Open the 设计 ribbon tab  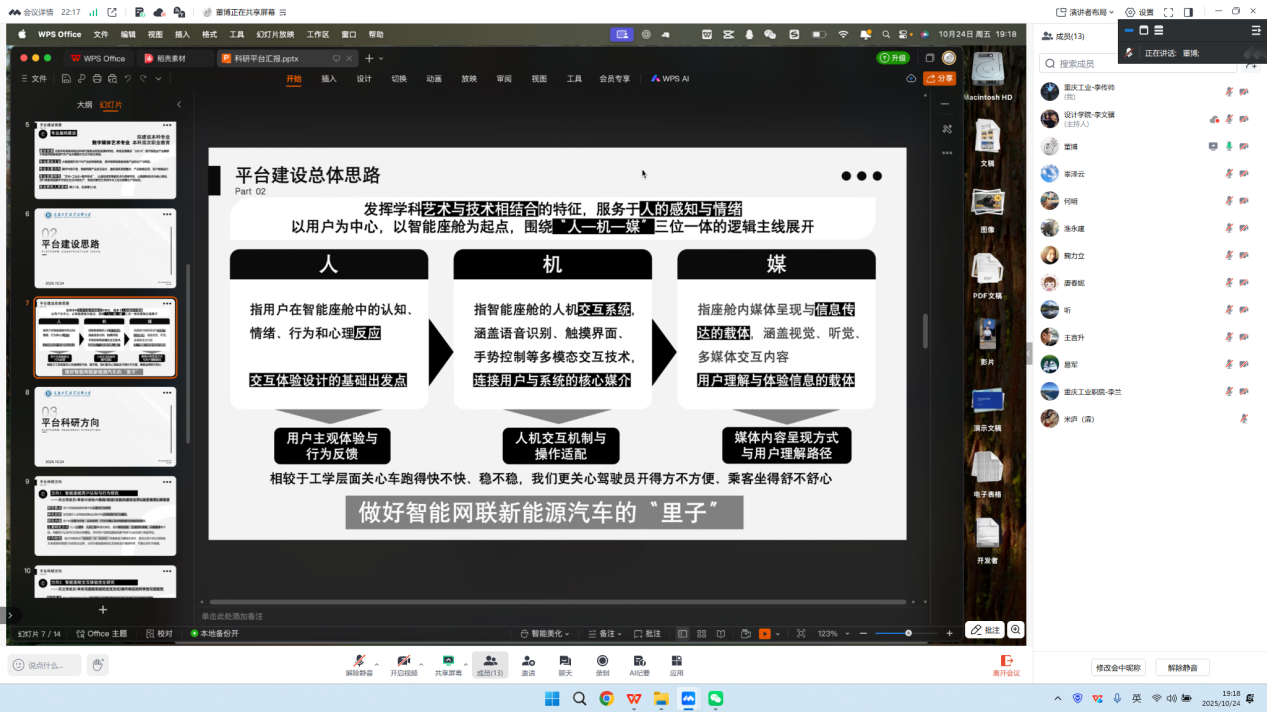[364, 78]
